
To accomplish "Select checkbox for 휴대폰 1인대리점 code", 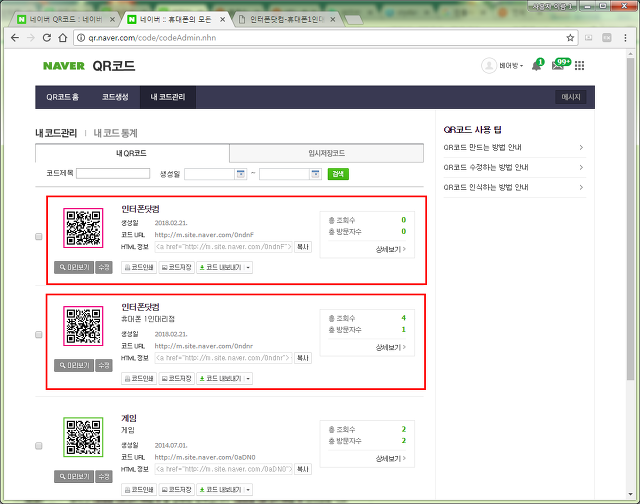I will coord(39,335).
